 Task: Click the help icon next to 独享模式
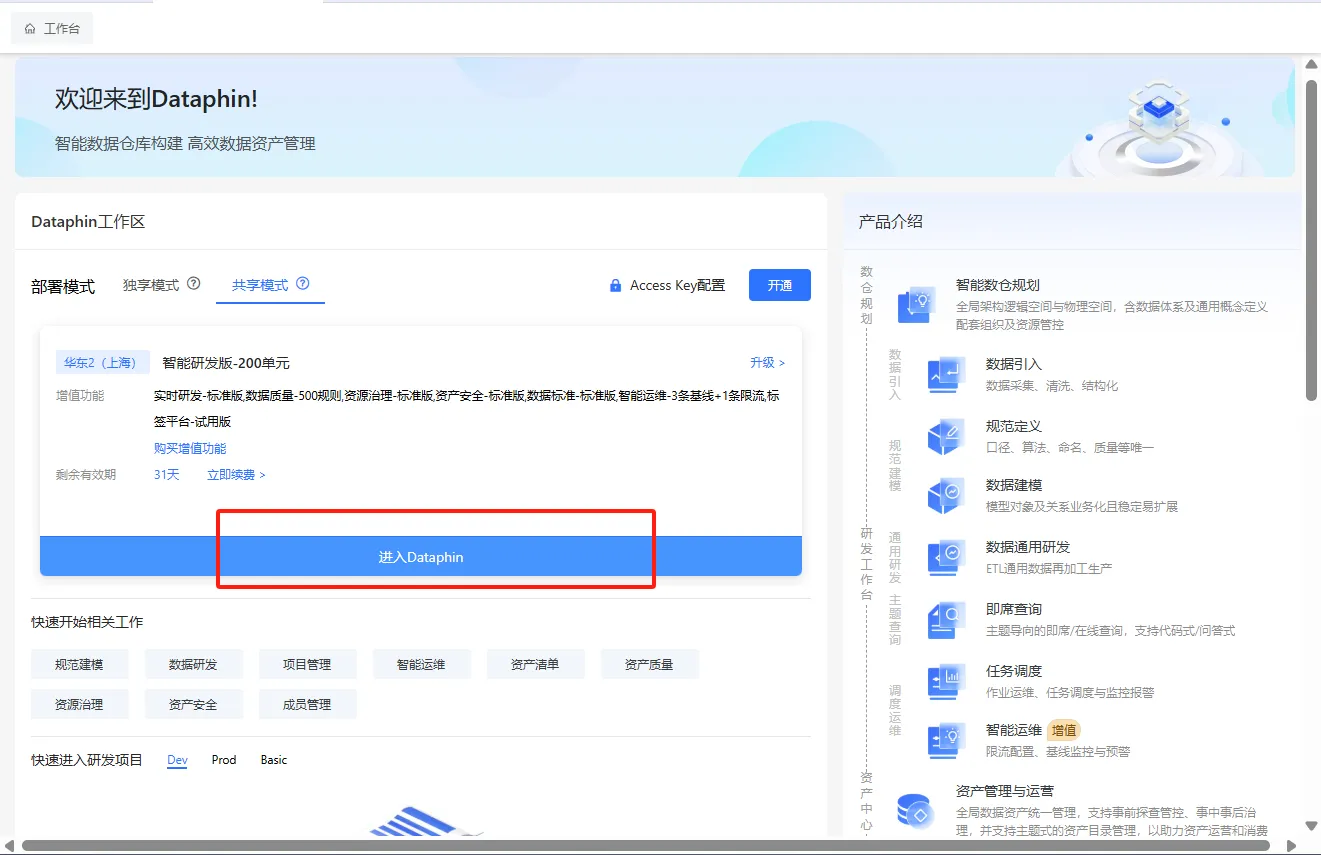194,284
